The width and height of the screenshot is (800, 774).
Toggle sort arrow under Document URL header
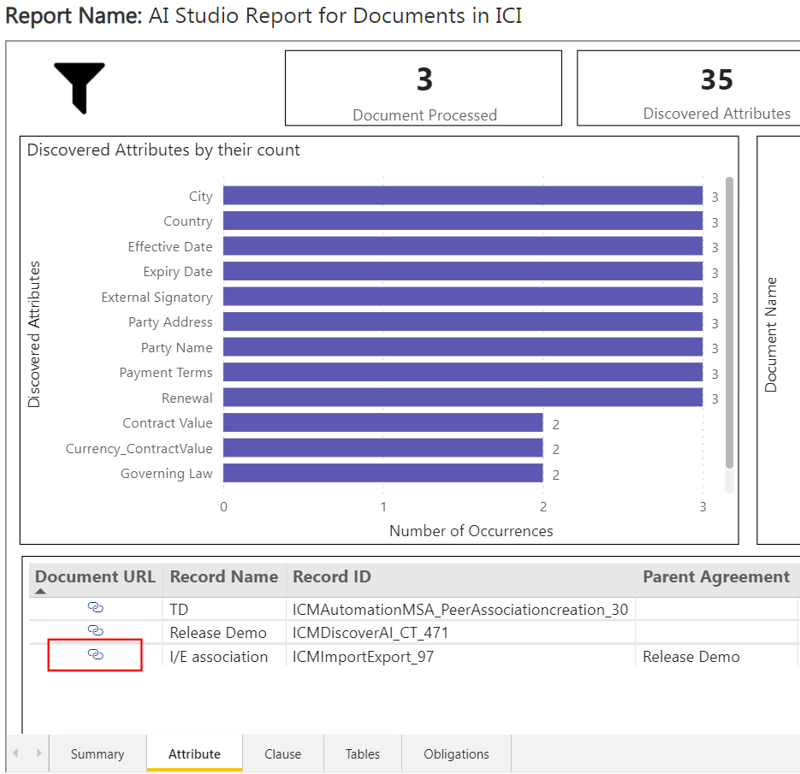41,592
